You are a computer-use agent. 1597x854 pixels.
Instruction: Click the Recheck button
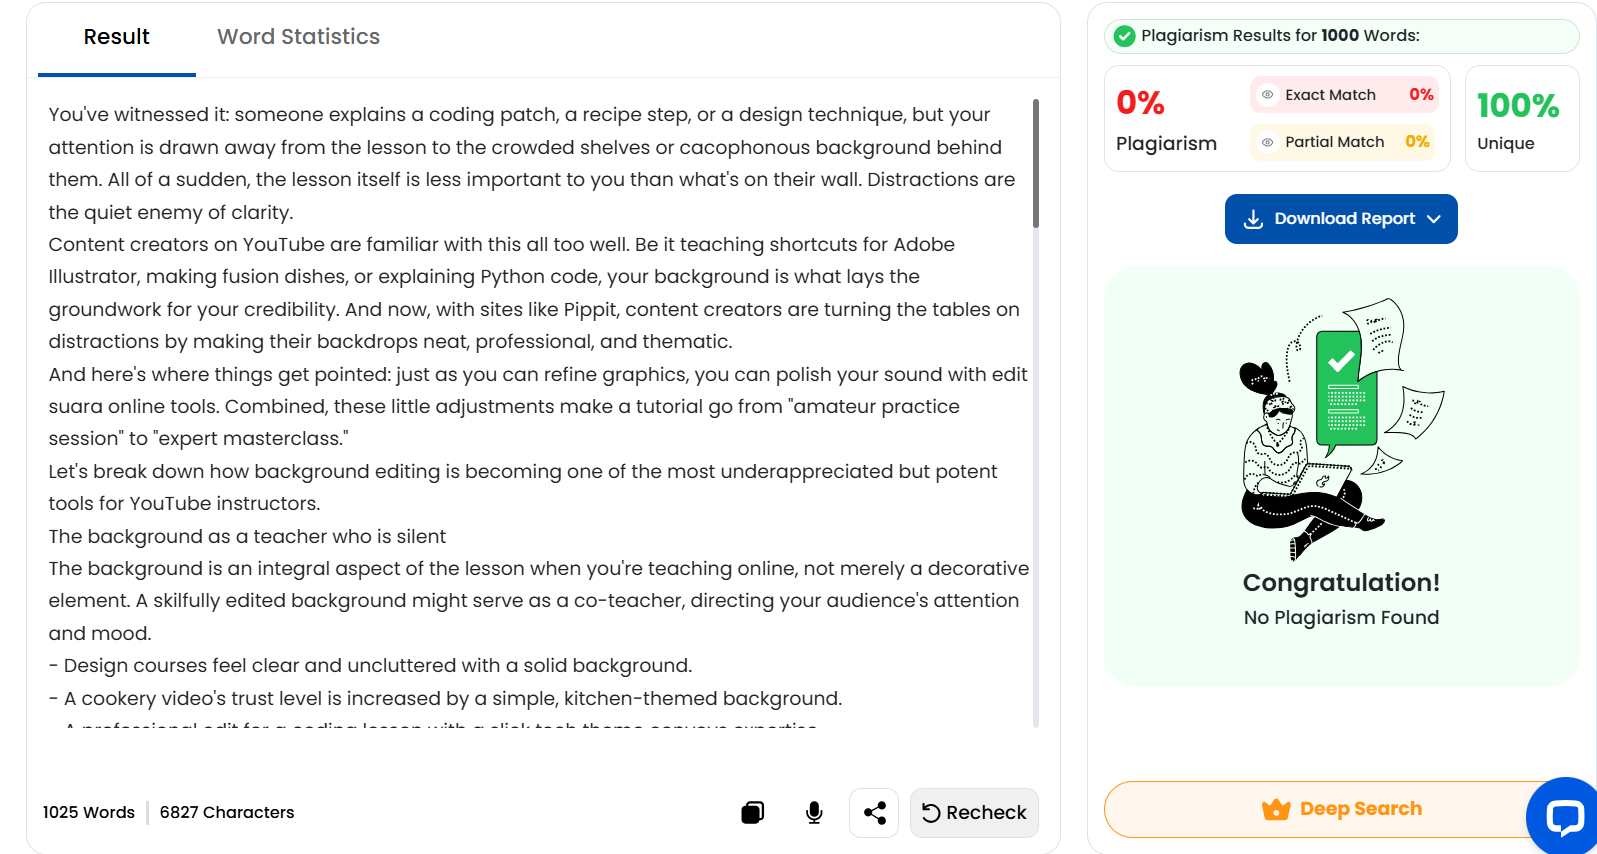pos(974,813)
